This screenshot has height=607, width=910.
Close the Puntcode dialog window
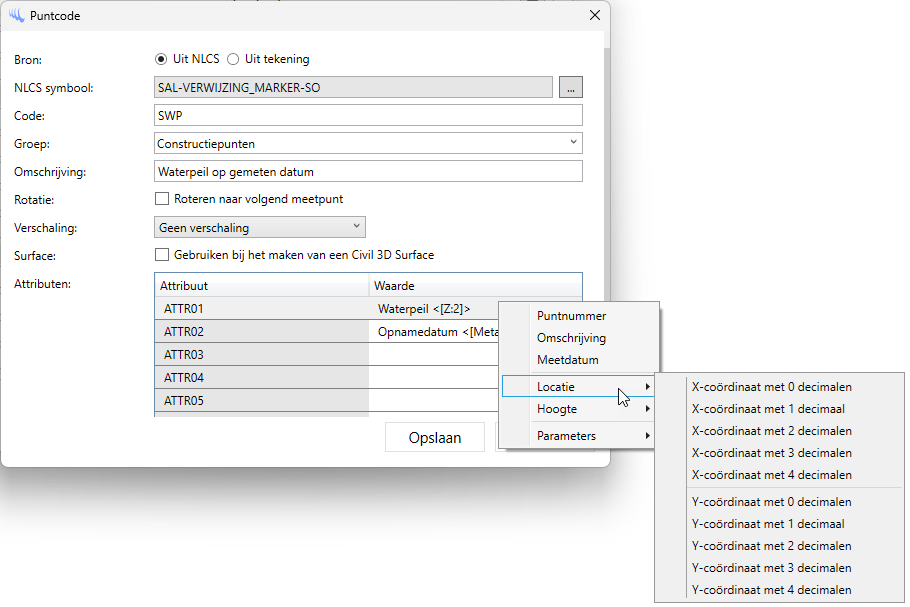click(x=595, y=15)
